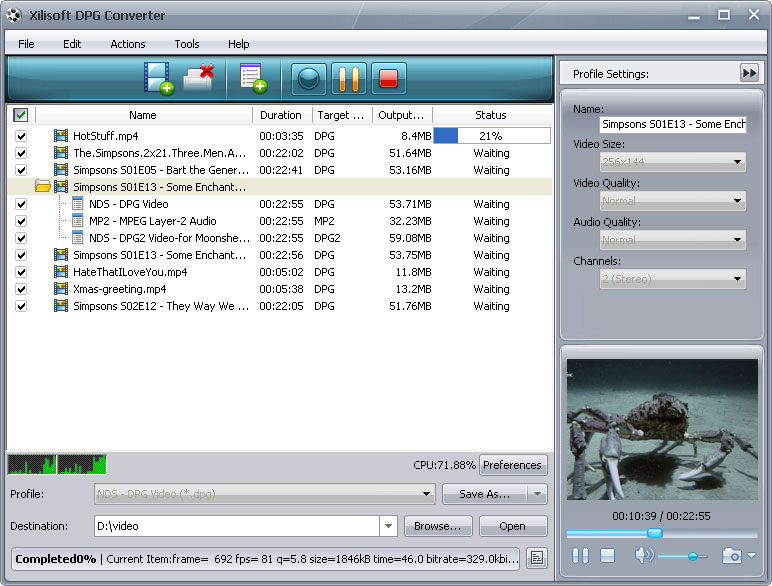
Task: Collapse Profile Settings panel with double-arrow icon
Action: [749, 73]
